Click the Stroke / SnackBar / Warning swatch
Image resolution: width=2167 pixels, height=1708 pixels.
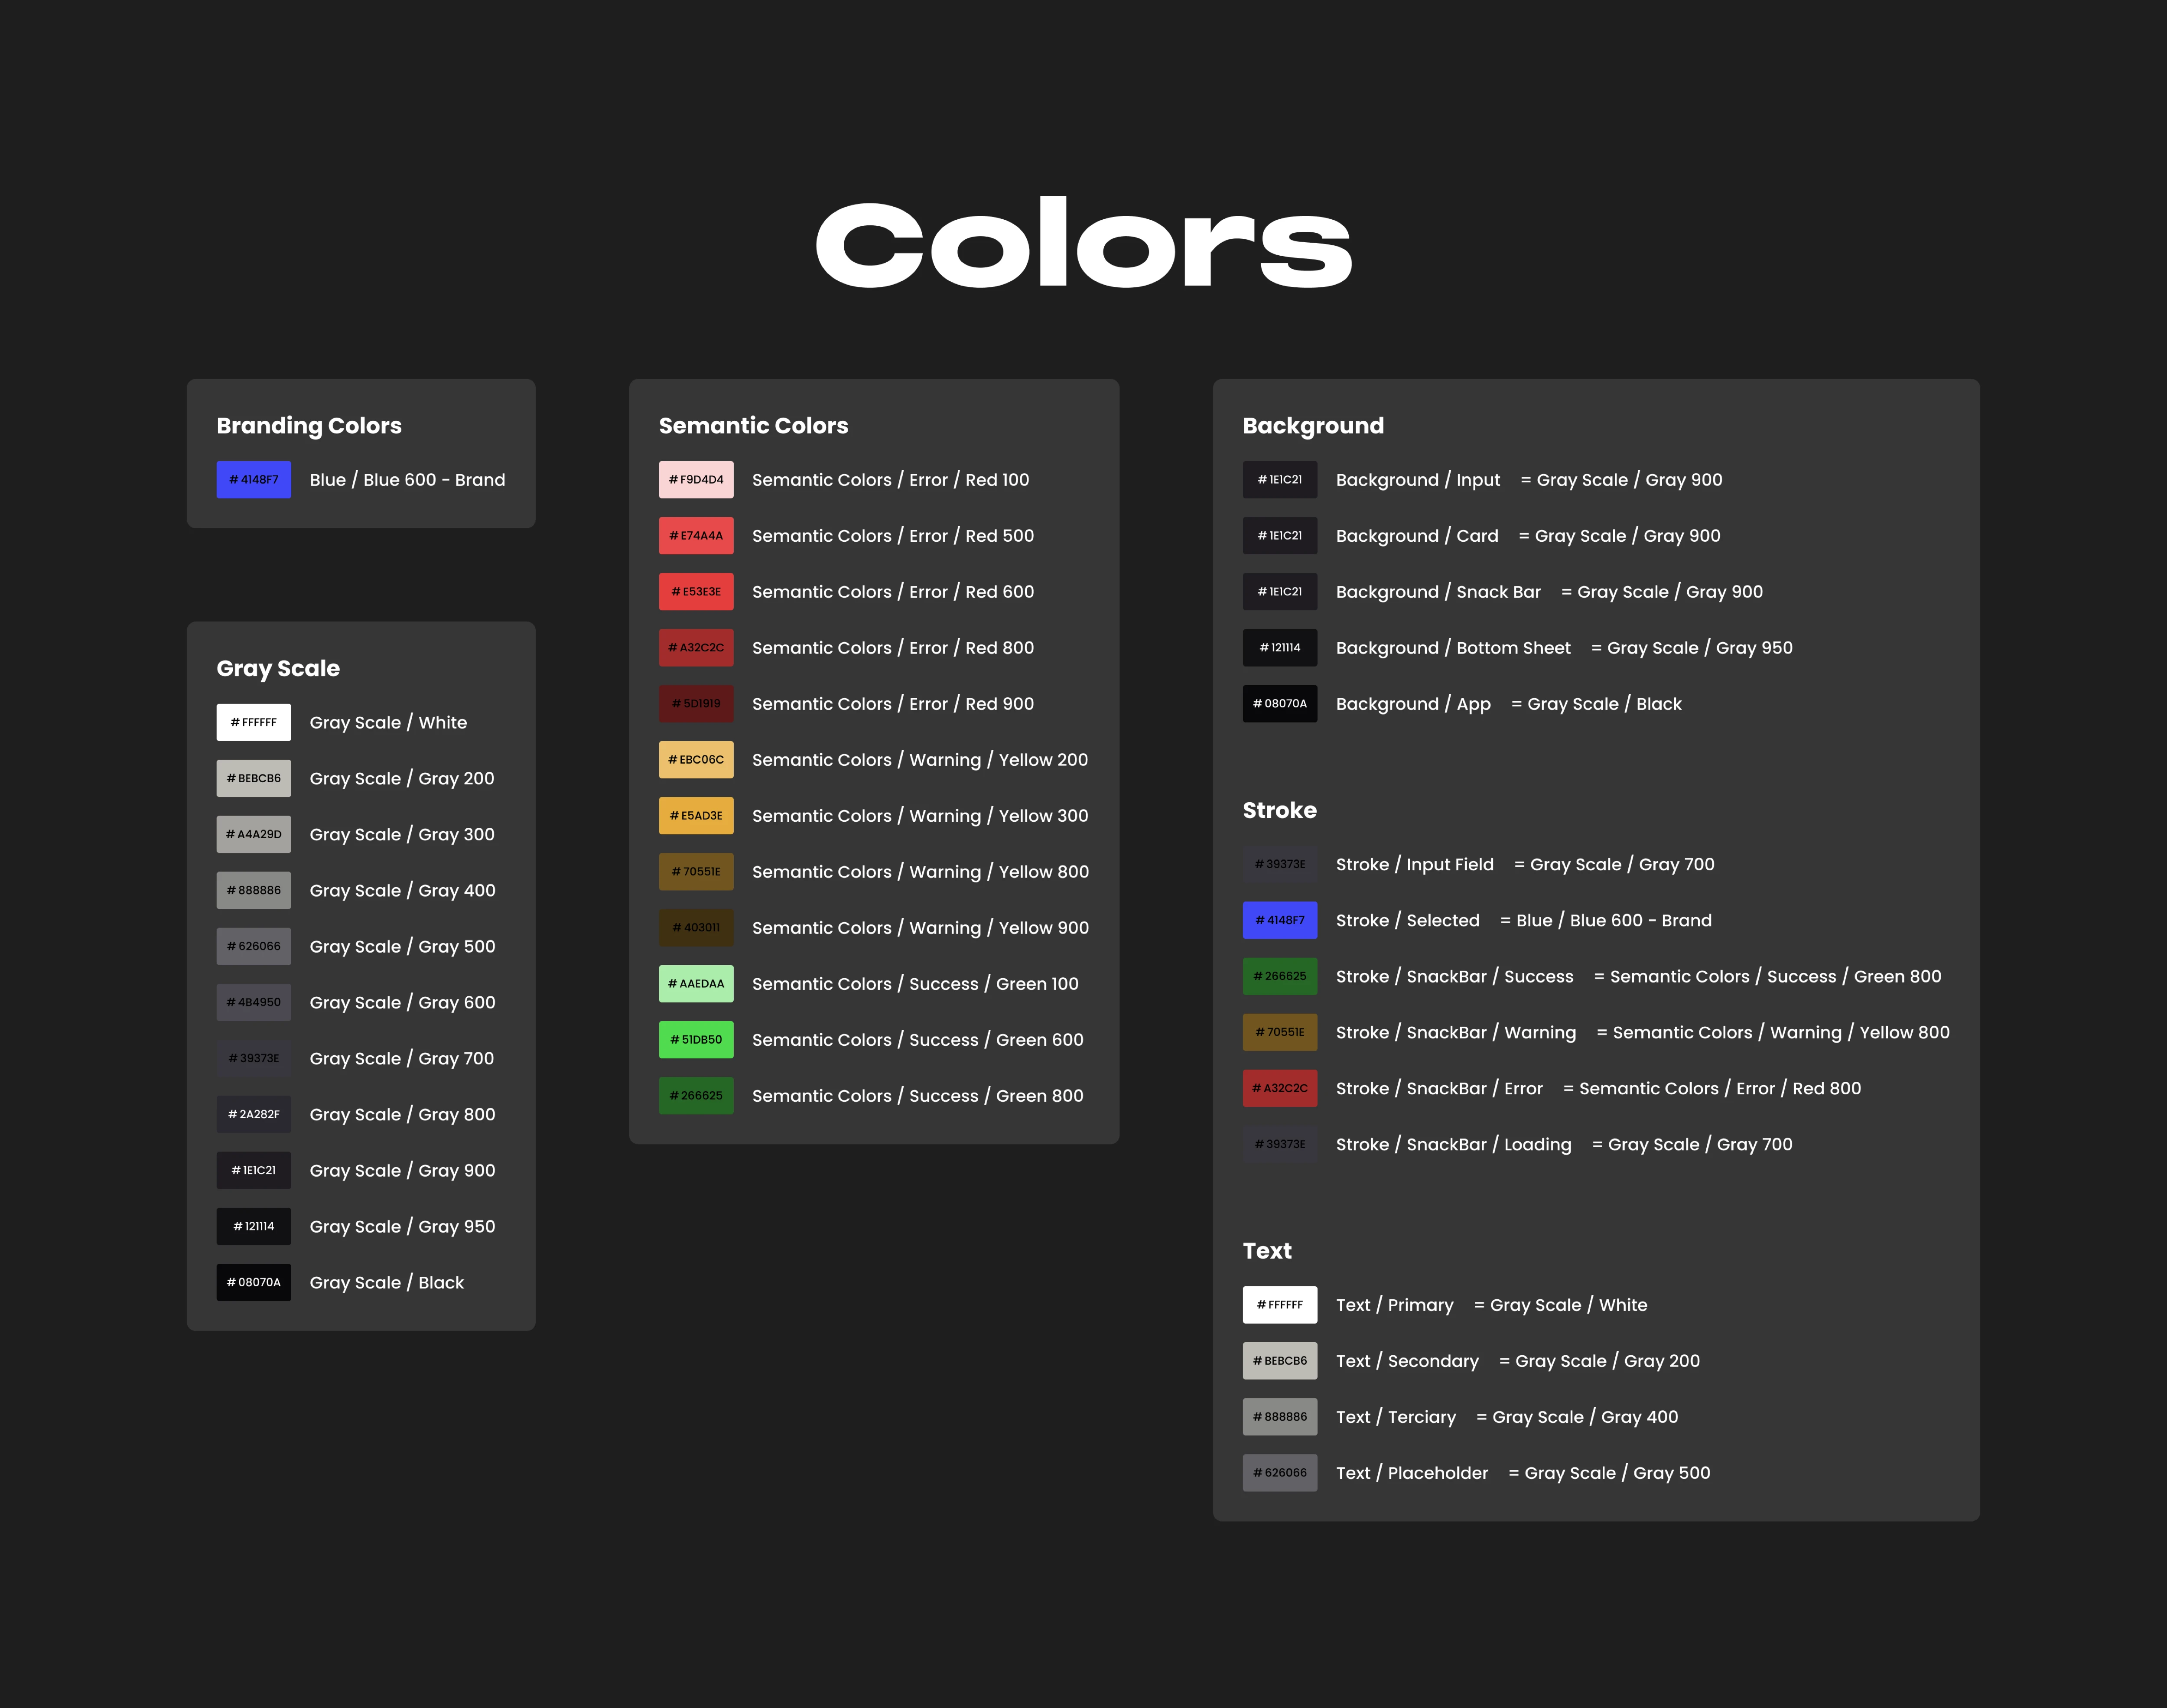coord(1280,1032)
